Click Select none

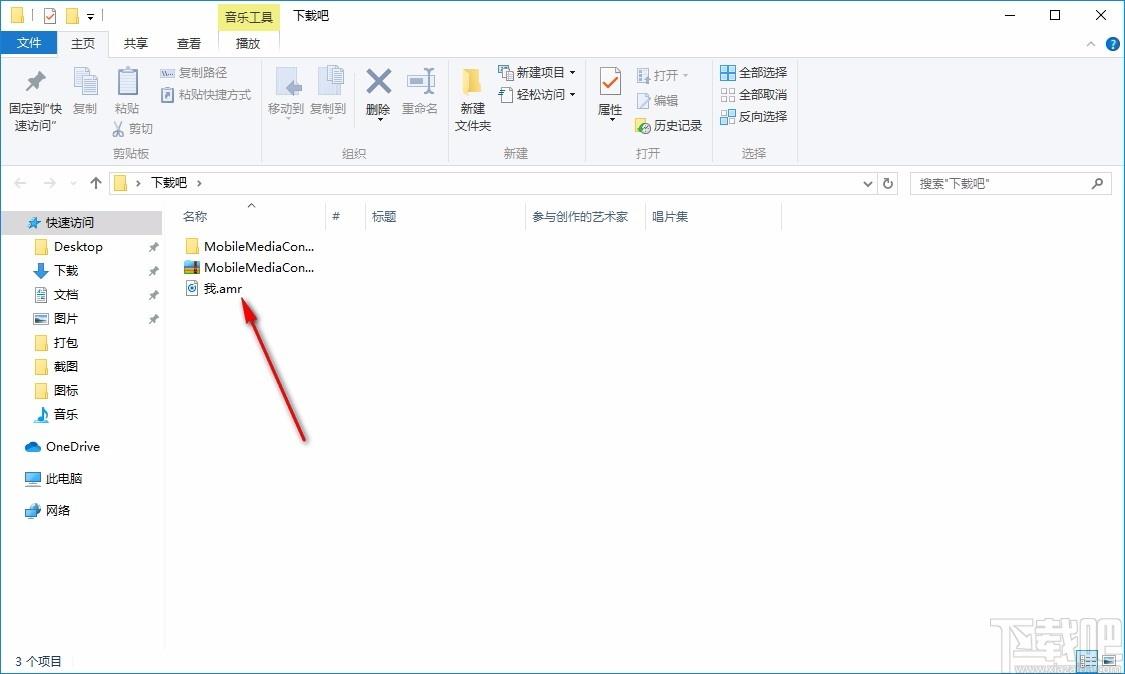point(753,95)
